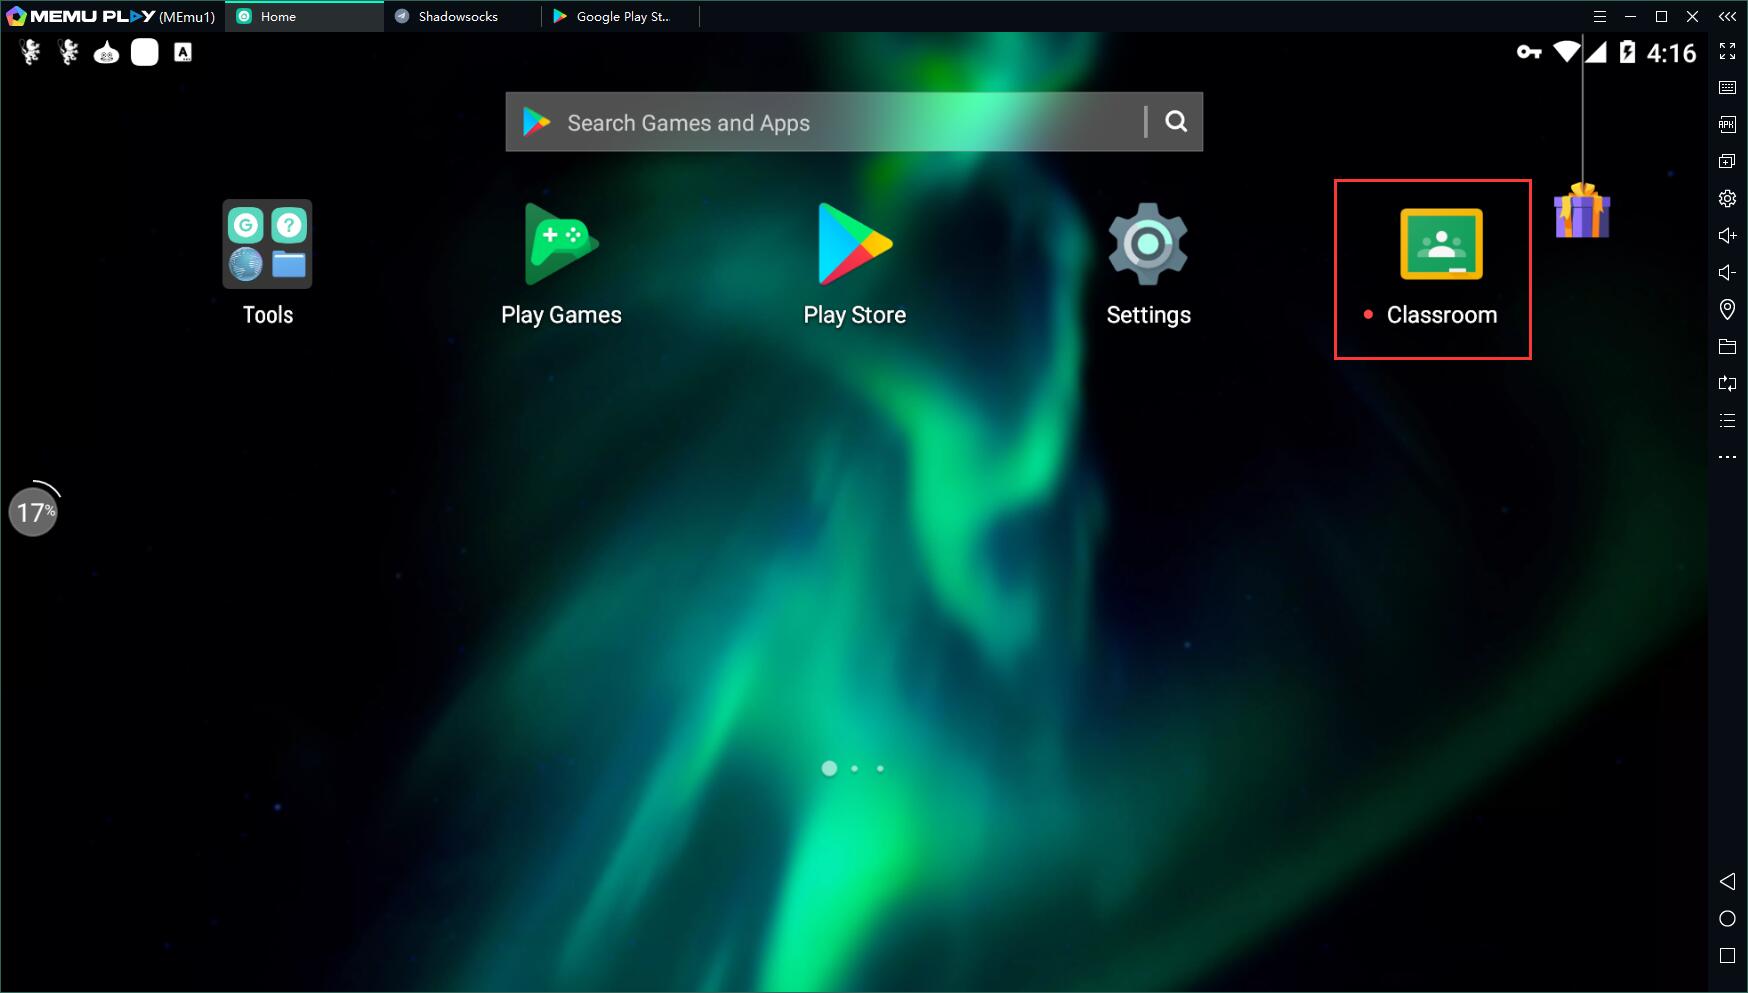
Task: Expand more sidebar tools with the ellipsis
Action: click(1727, 457)
